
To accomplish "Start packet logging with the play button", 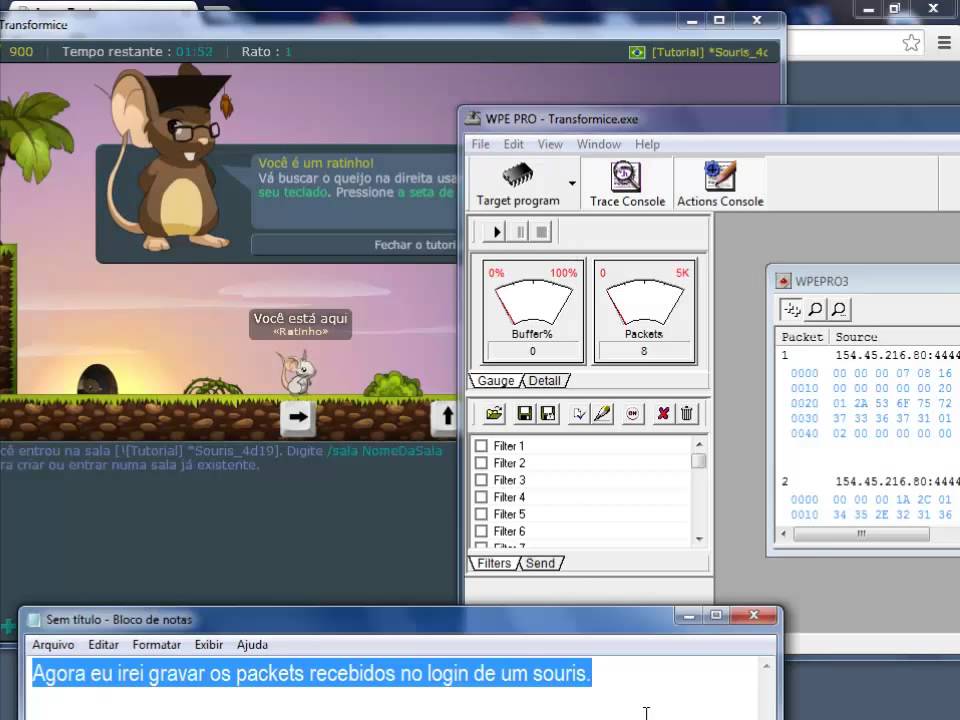I will pos(496,232).
